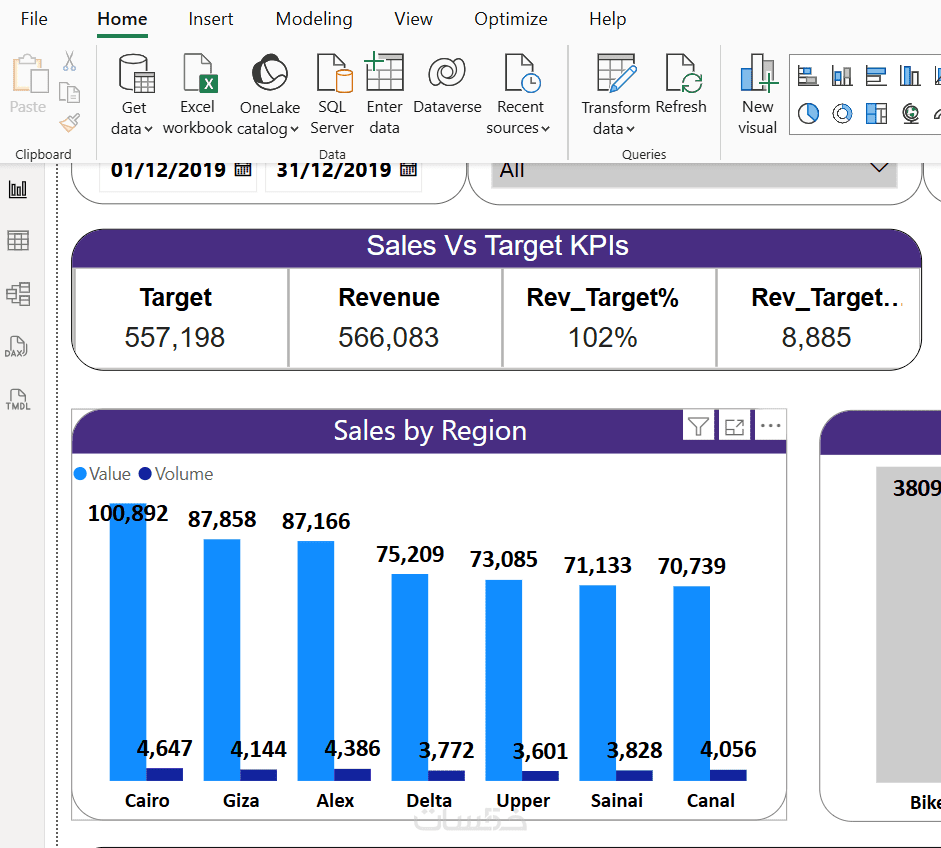
Task: Switch to Report view in sidebar
Action: 18,190
